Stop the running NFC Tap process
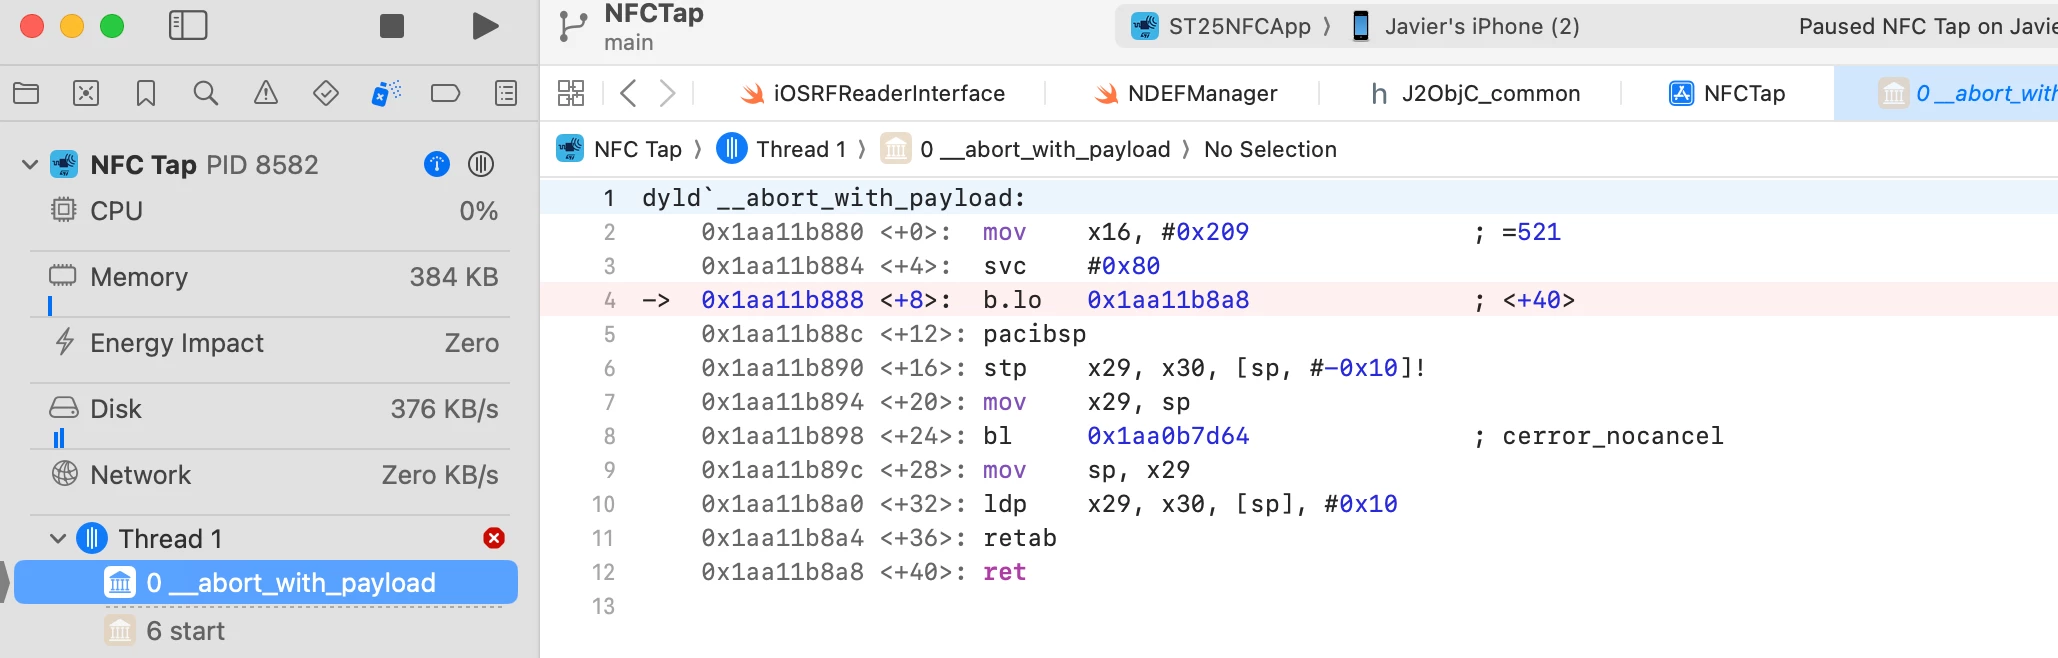Viewport: 2058px width, 658px height. pos(392,26)
